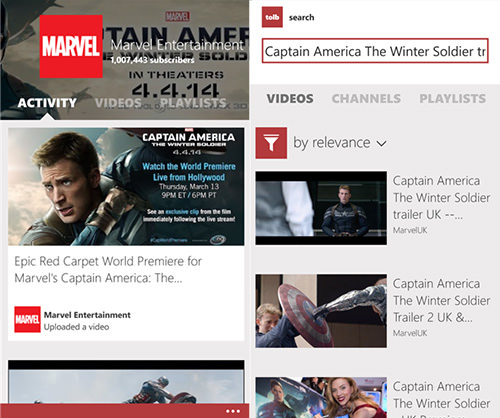Screen dimensions: 500x418
Task: Open thumbnail for 'trailer UK' result
Action: 321,208
